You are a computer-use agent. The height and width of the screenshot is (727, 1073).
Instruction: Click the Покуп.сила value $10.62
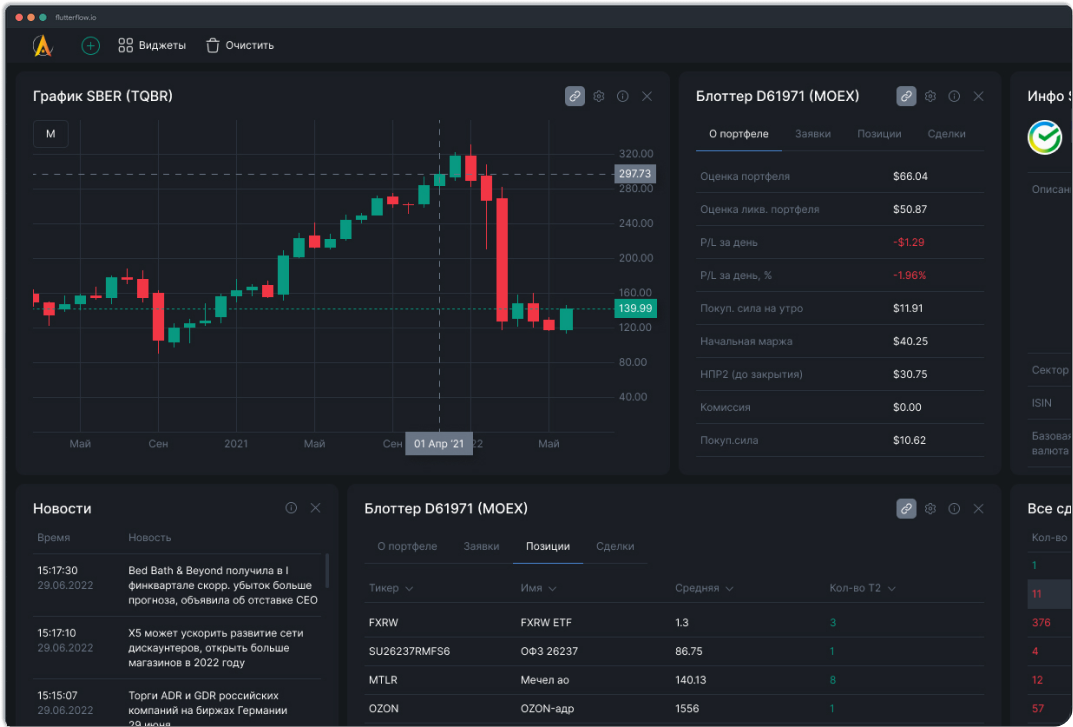click(x=909, y=440)
